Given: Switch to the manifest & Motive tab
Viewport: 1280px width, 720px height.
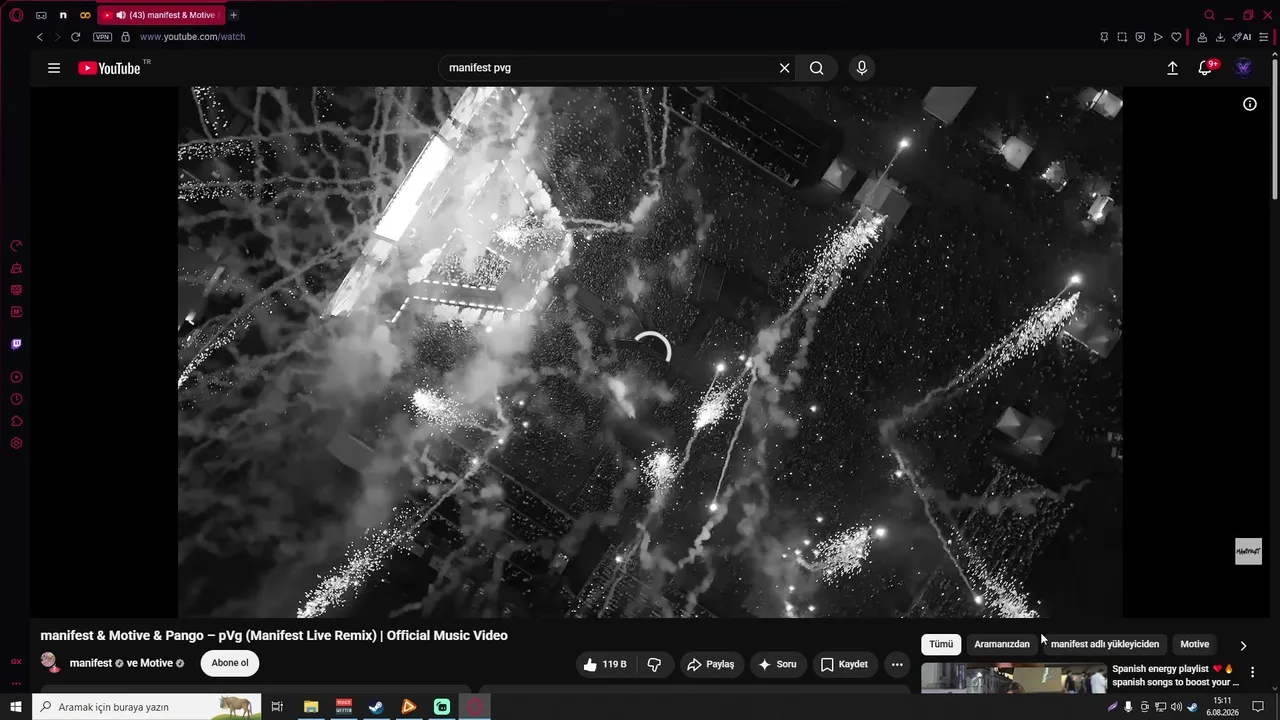Looking at the screenshot, I should pos(160,15).
